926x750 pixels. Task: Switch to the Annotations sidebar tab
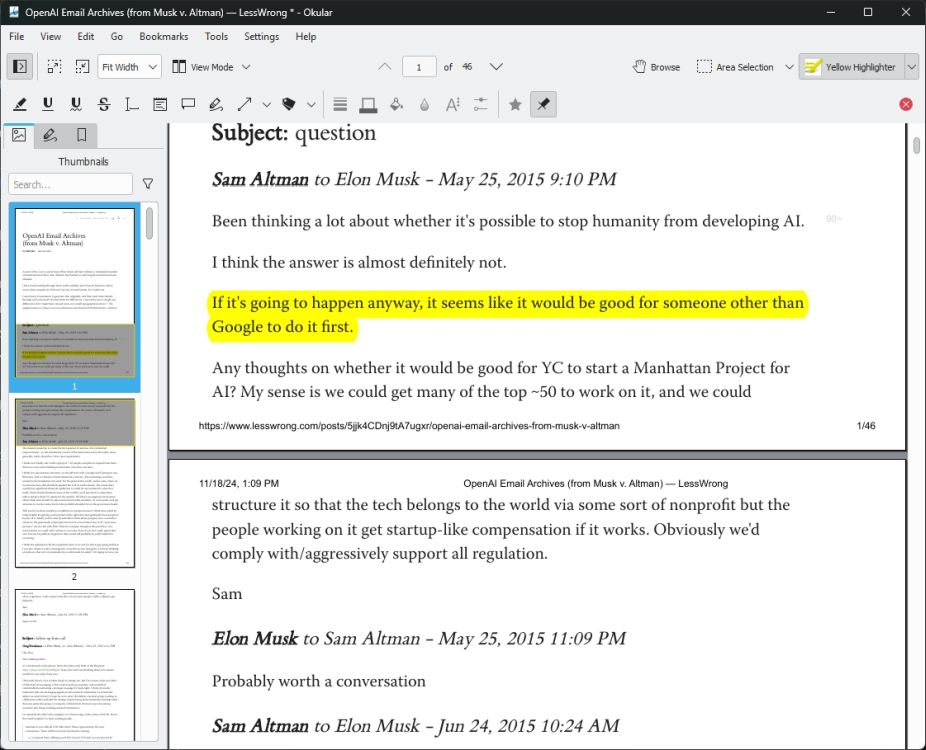click(50, 135)
